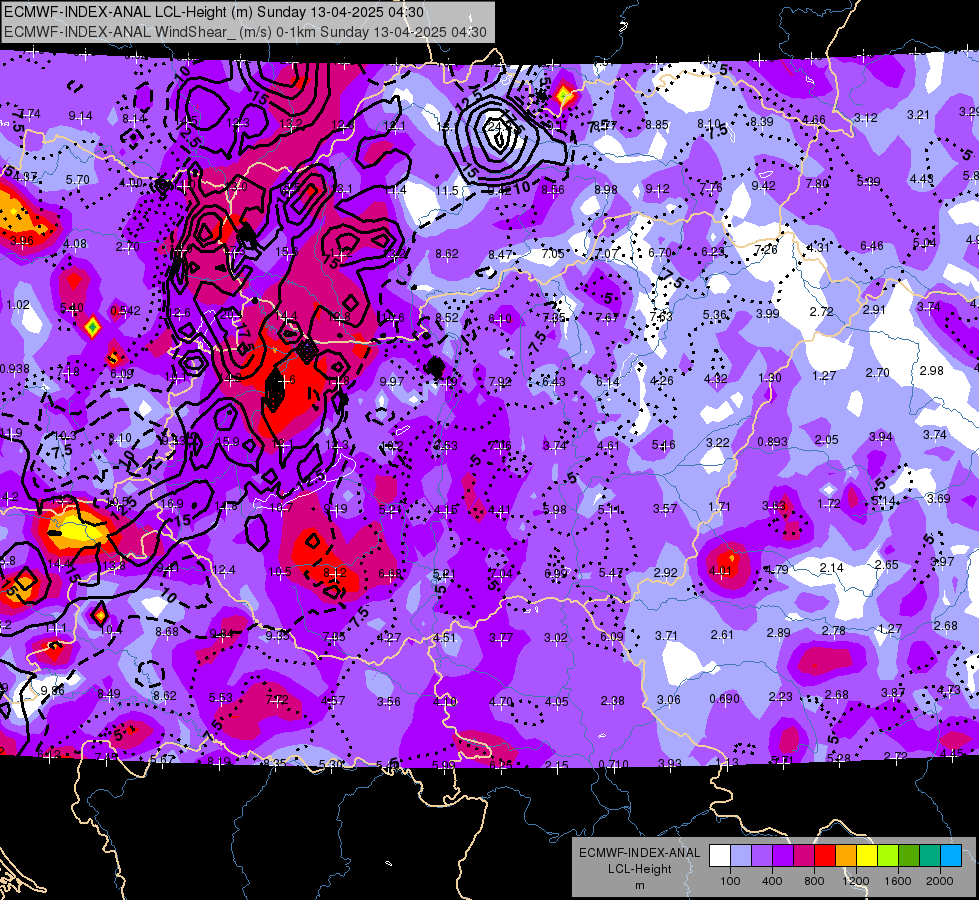Viewport: 979px width, 900px height.
Task: Click the wind shear value '8.85'
Action: click(657, 124)
